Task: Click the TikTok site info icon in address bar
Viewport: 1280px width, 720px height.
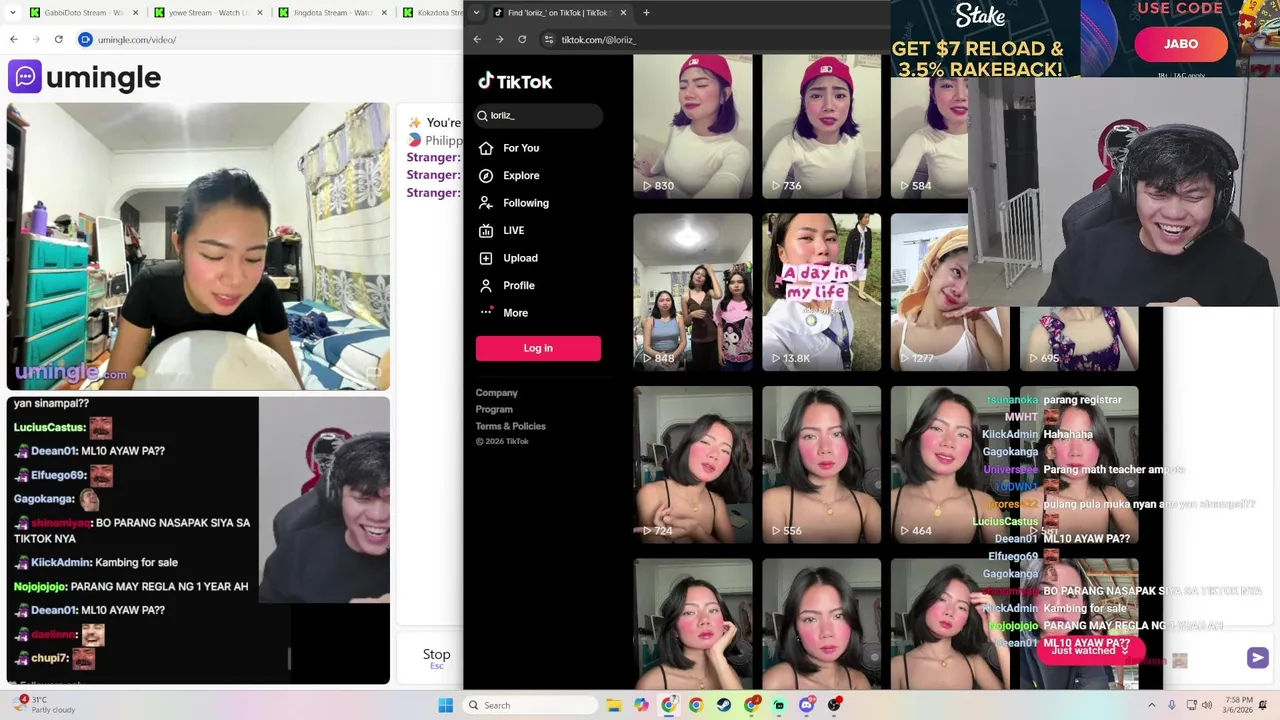Action: tap(547, 39)
